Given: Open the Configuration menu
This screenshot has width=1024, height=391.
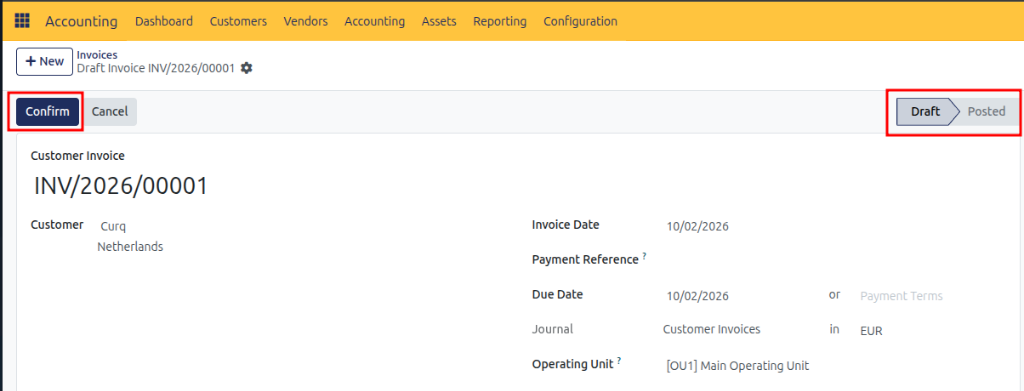Looking at the screenshot, I should (x=580, y=22).
